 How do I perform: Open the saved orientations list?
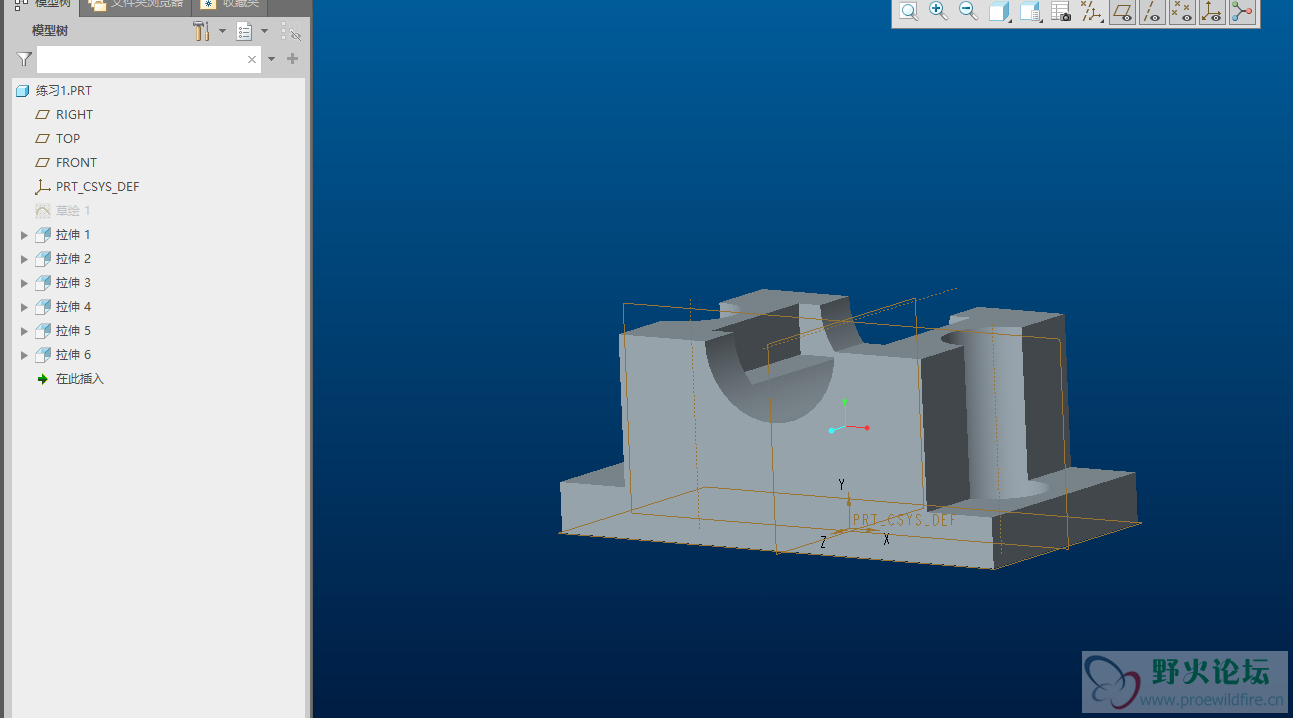tap(1030, 12)
